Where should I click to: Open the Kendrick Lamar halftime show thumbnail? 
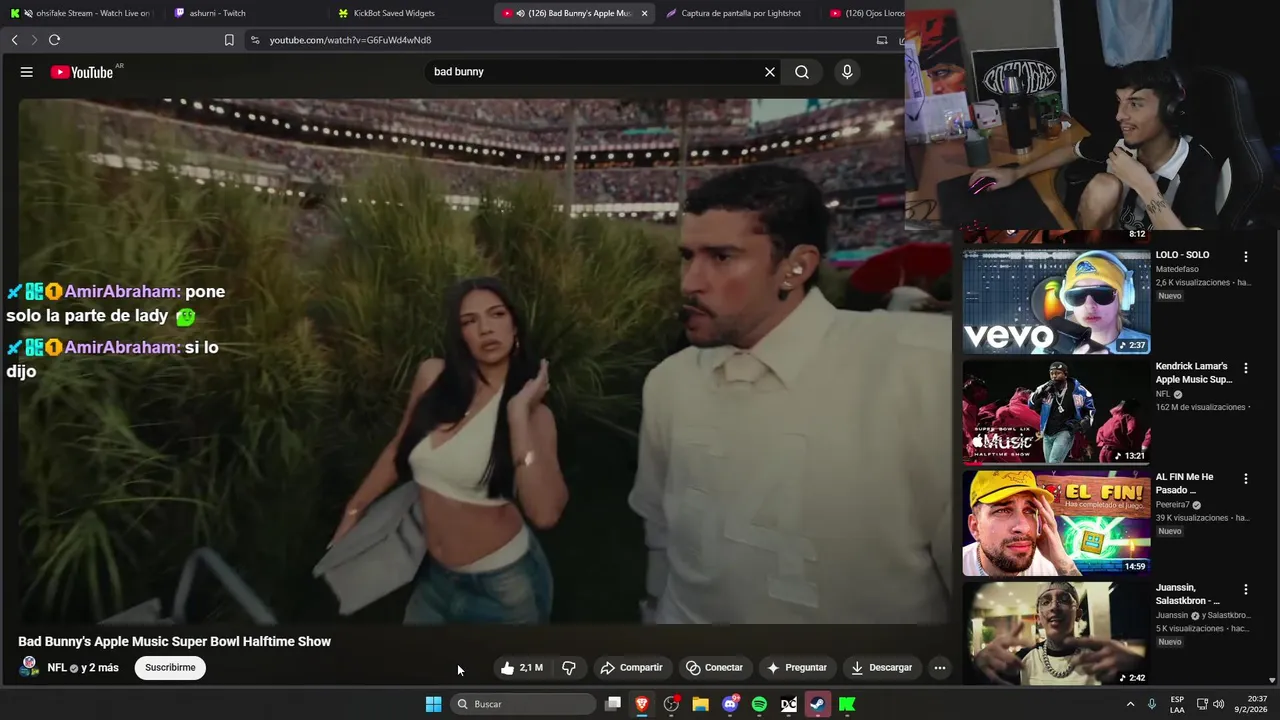pyautogui.click(x=1056, y=412)
